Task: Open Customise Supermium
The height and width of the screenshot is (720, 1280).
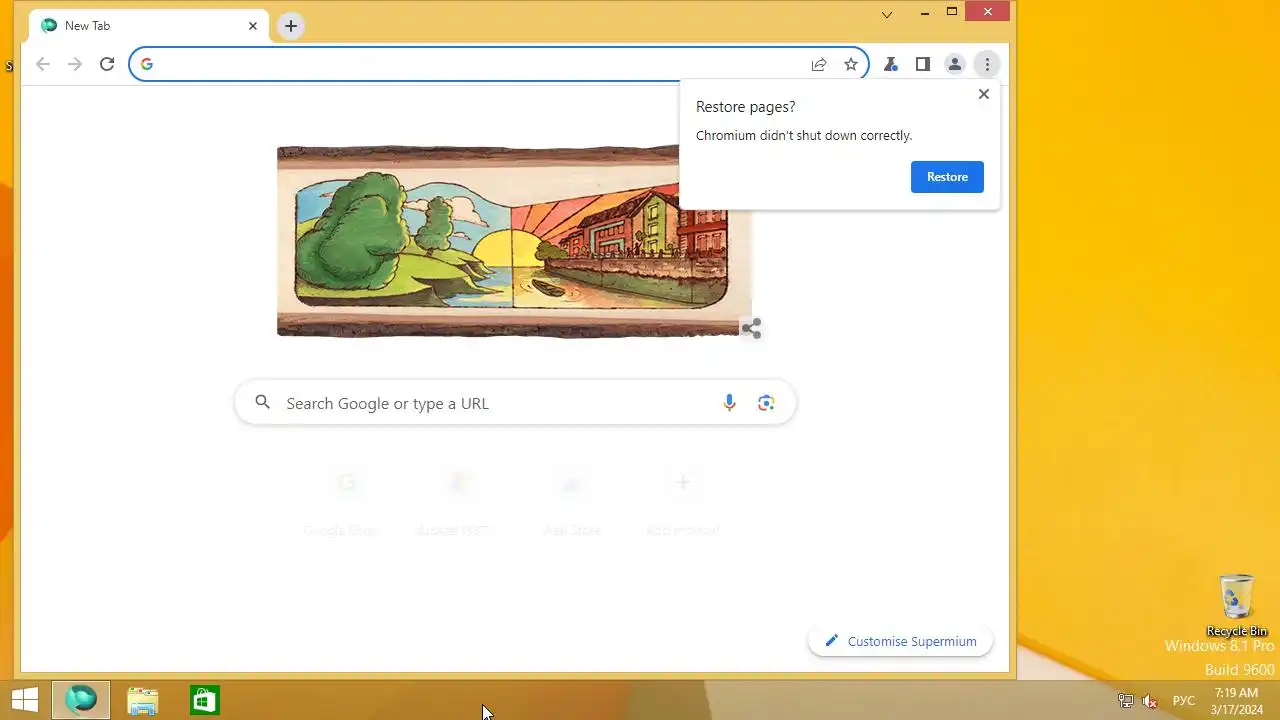Action: click(x=900, y=641)
